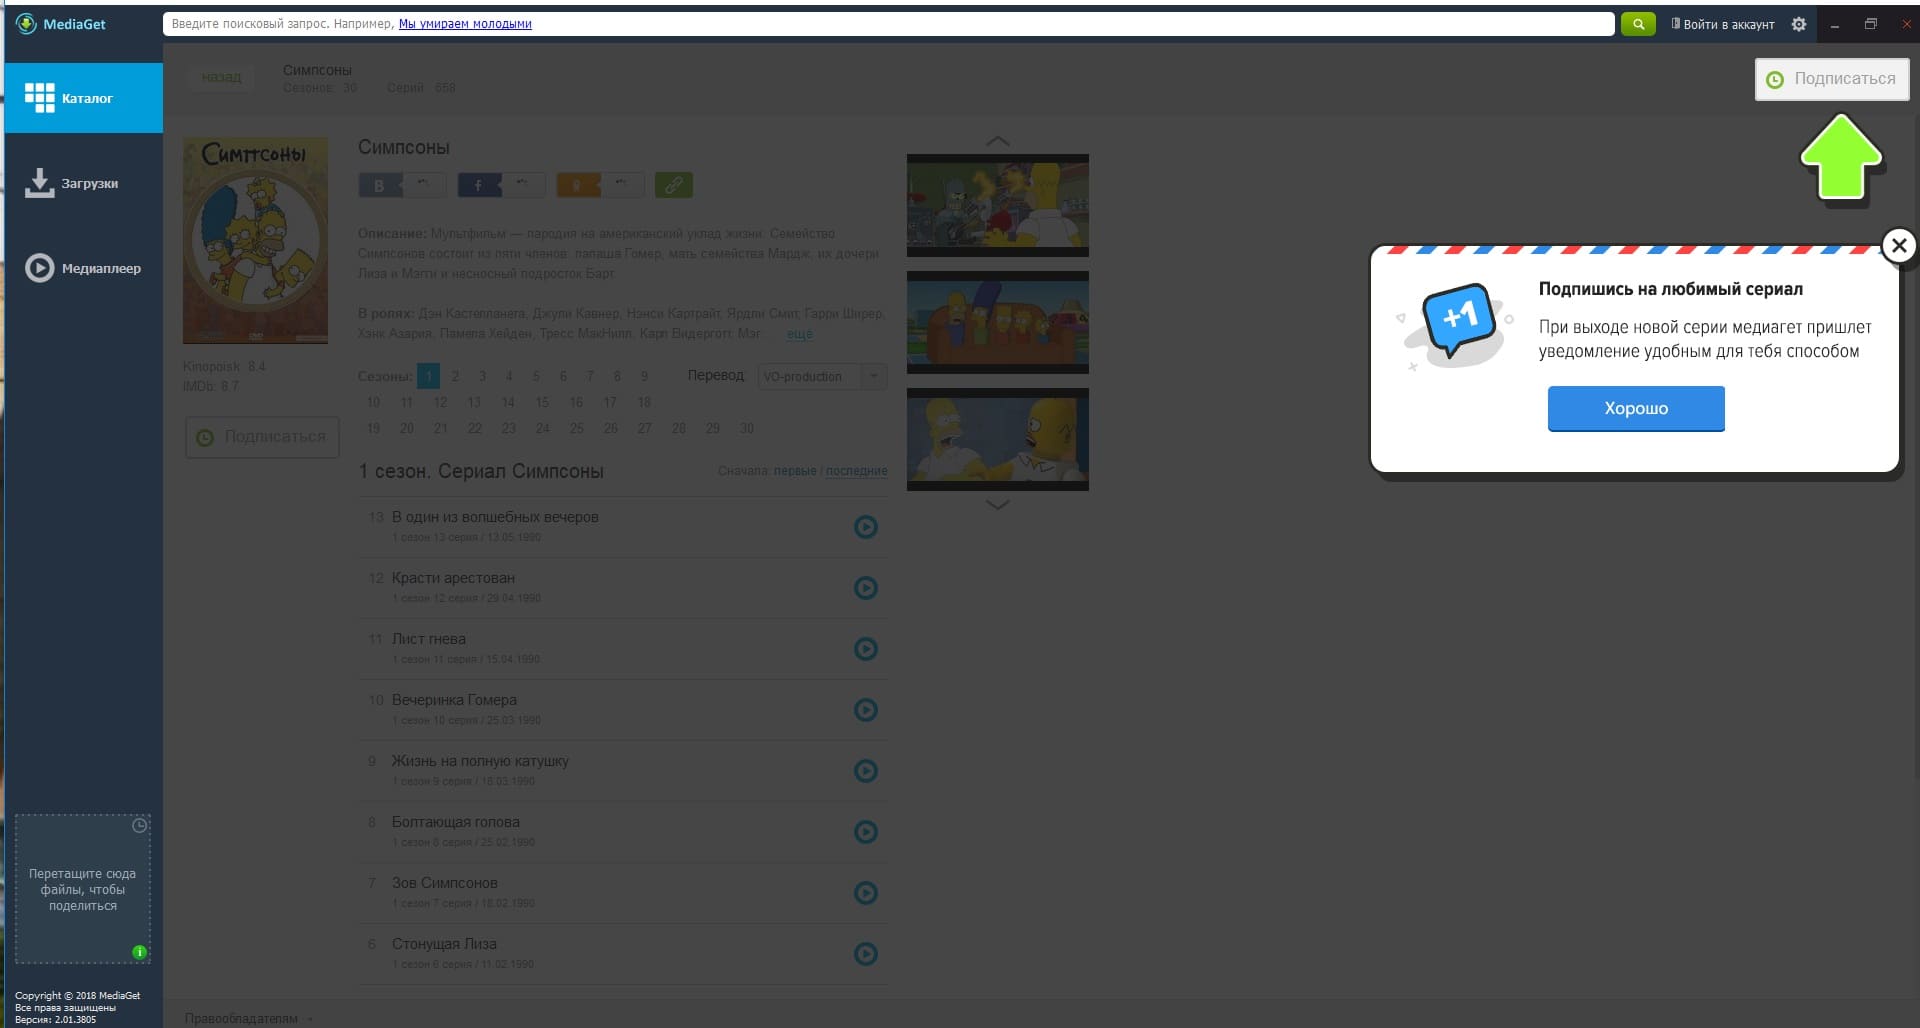The image size is (1920, 1028).
Task: Click Подписаться under the poster
Action: (x=262, y=437)
